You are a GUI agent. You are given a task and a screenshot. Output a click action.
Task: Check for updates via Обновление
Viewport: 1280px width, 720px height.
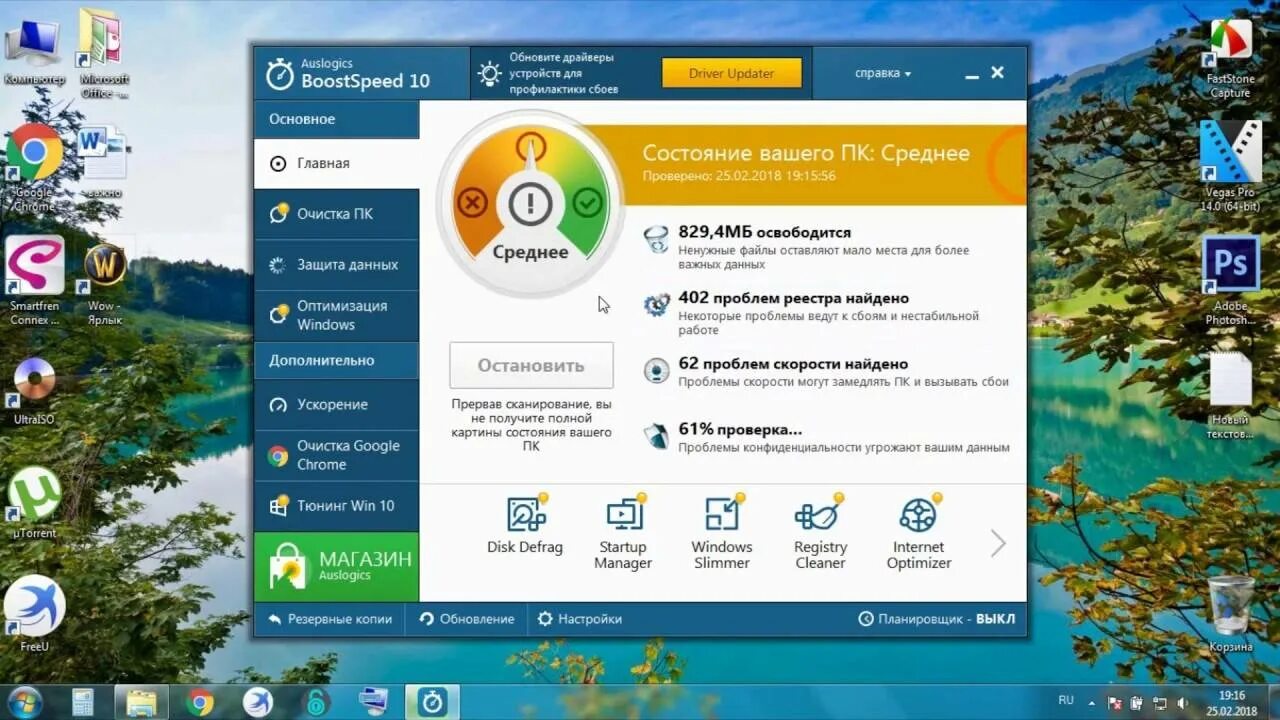click(466, 619)
